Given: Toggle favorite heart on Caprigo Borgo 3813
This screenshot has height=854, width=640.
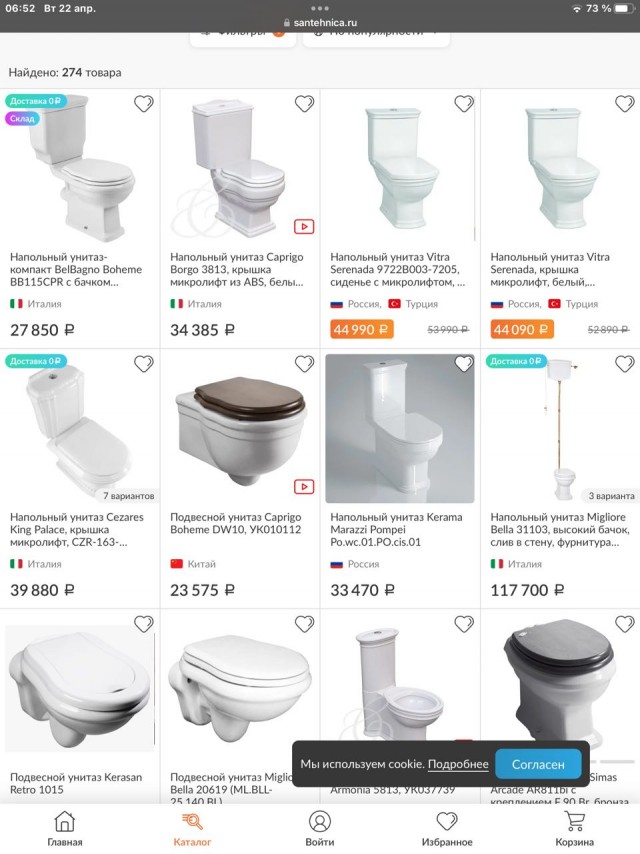Looking at the screenshot, I should tap(304, 103).
